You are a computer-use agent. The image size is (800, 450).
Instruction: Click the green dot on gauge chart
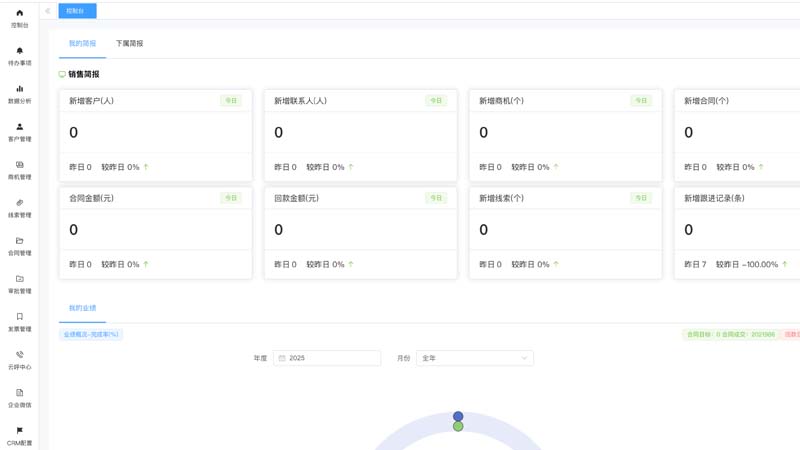click(458, 426)
